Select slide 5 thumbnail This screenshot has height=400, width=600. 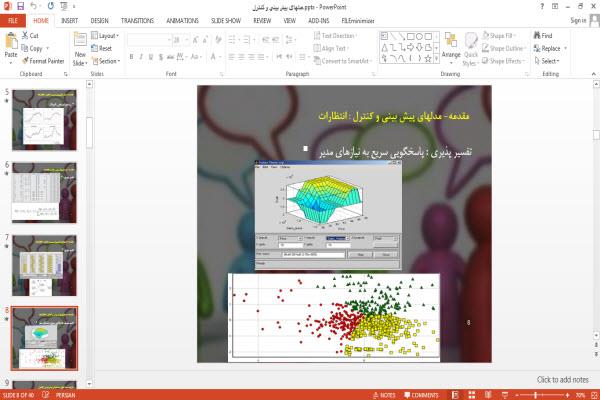(44, 120)
